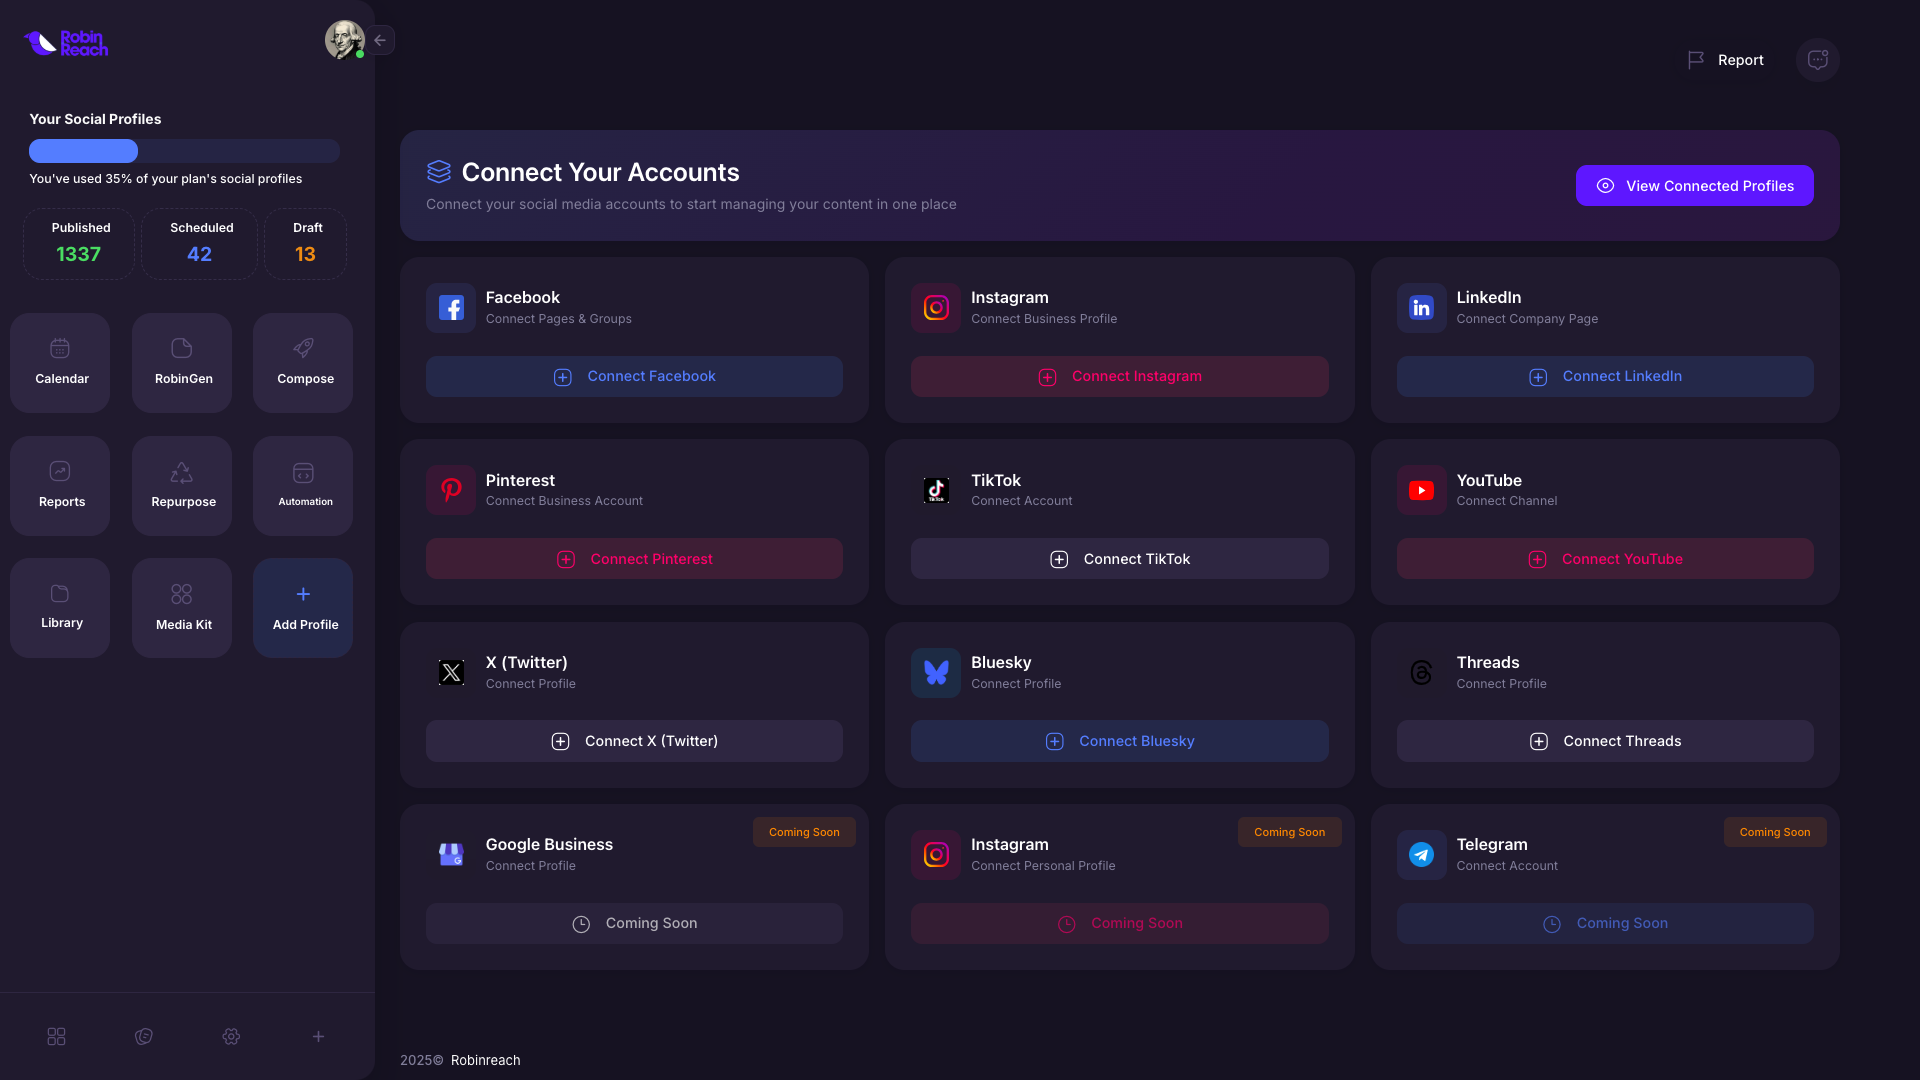Click Connect TikTok button
This screenshot has height=1080, width=1920.
pos(1119,559)
